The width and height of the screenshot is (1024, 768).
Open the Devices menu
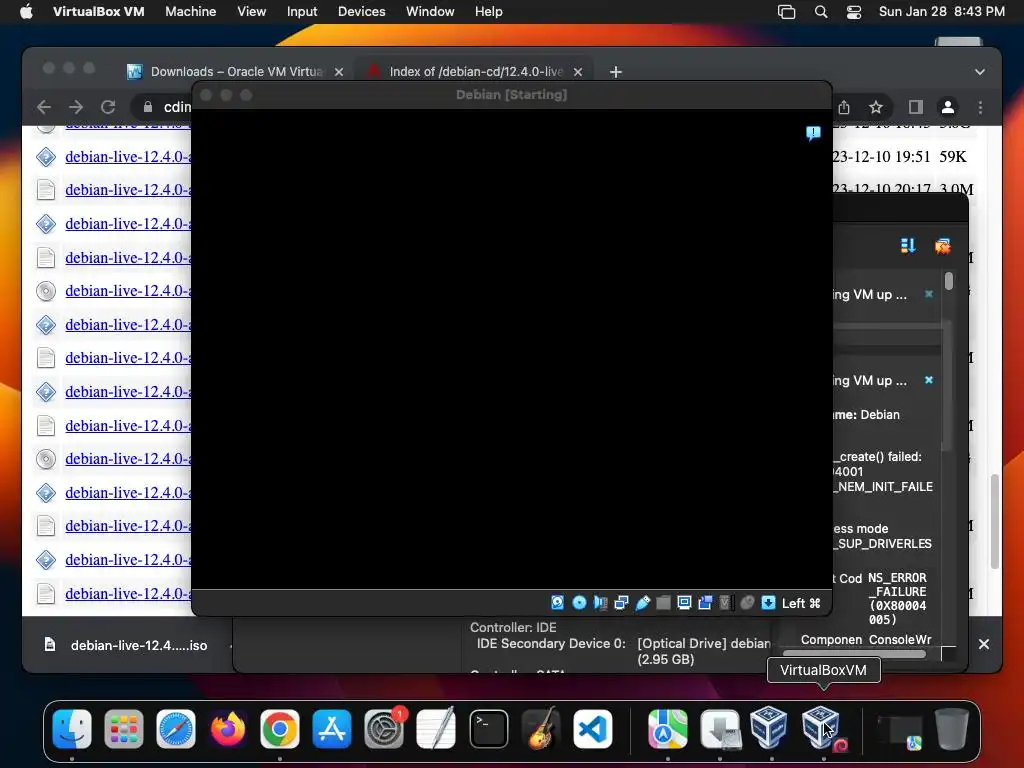pyautogui.click(x=361, y=12)
